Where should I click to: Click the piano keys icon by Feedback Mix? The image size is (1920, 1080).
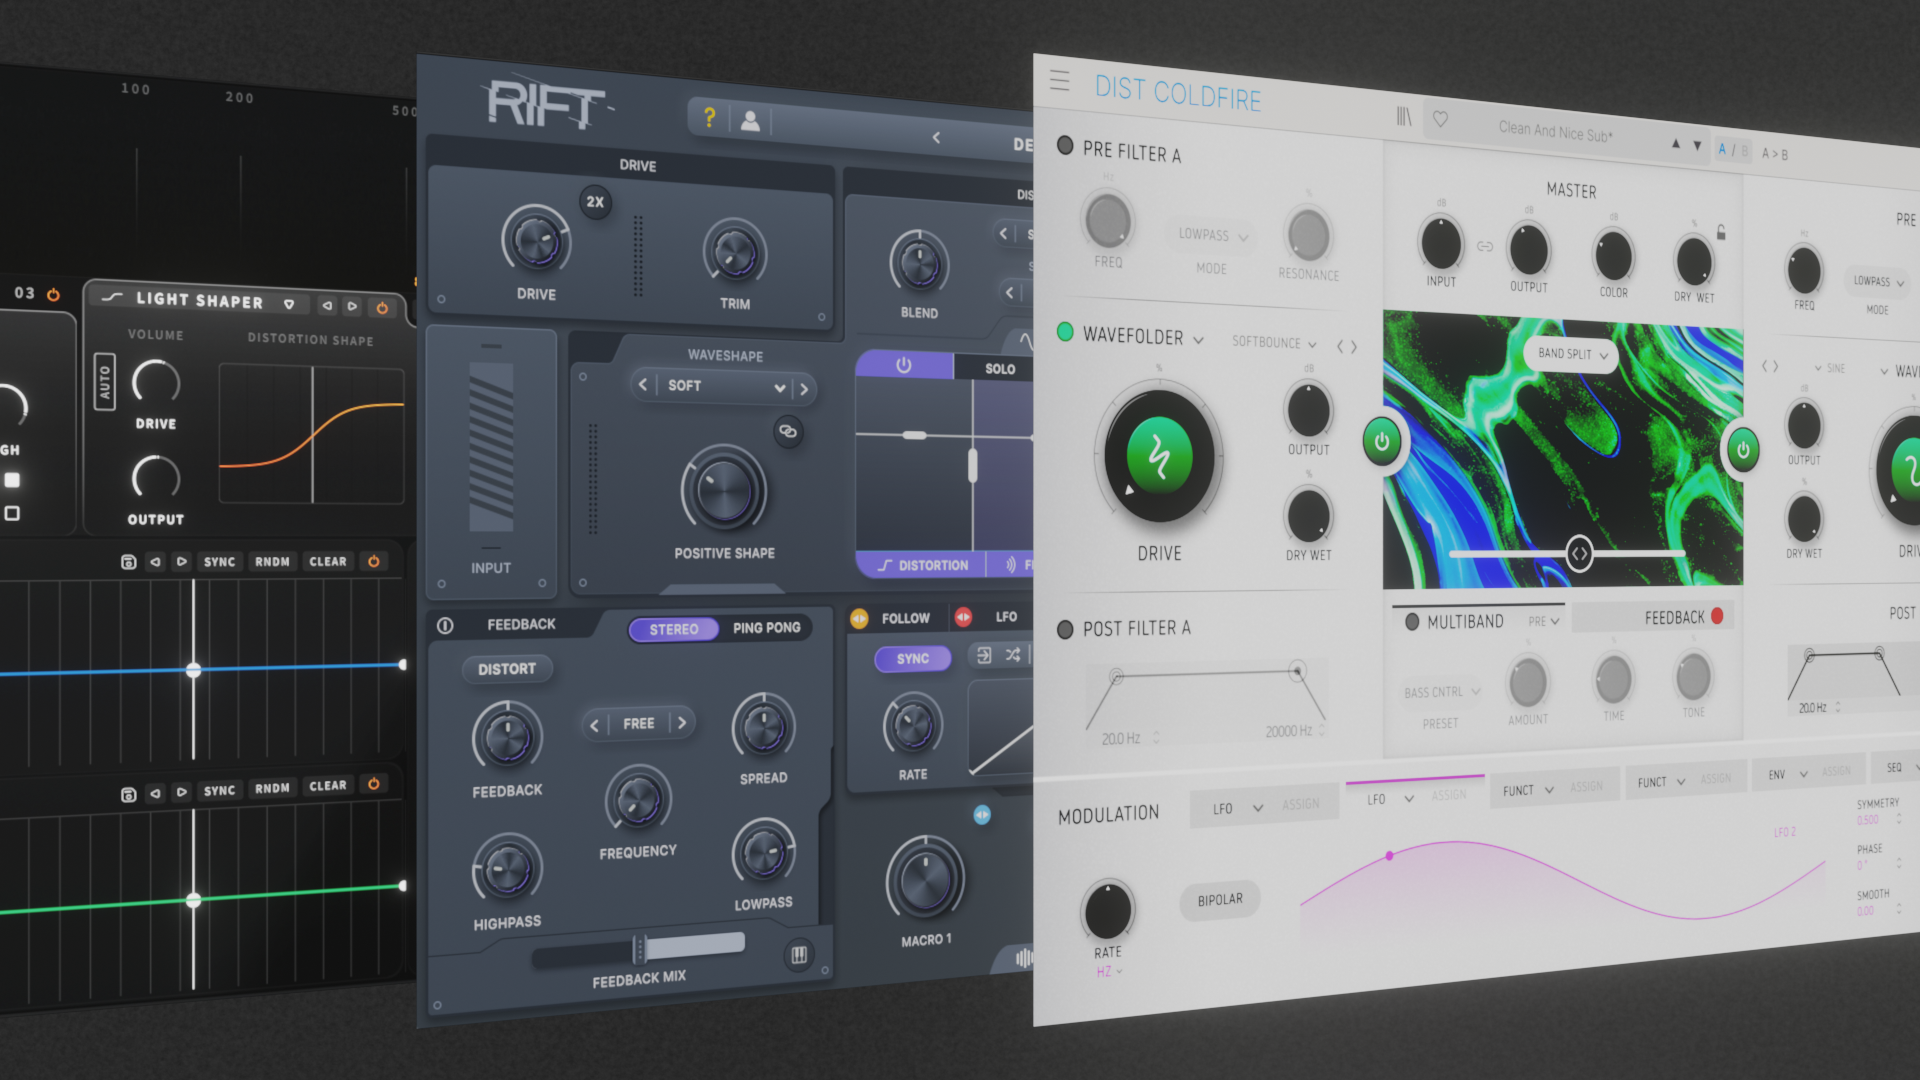pos(799,955)
